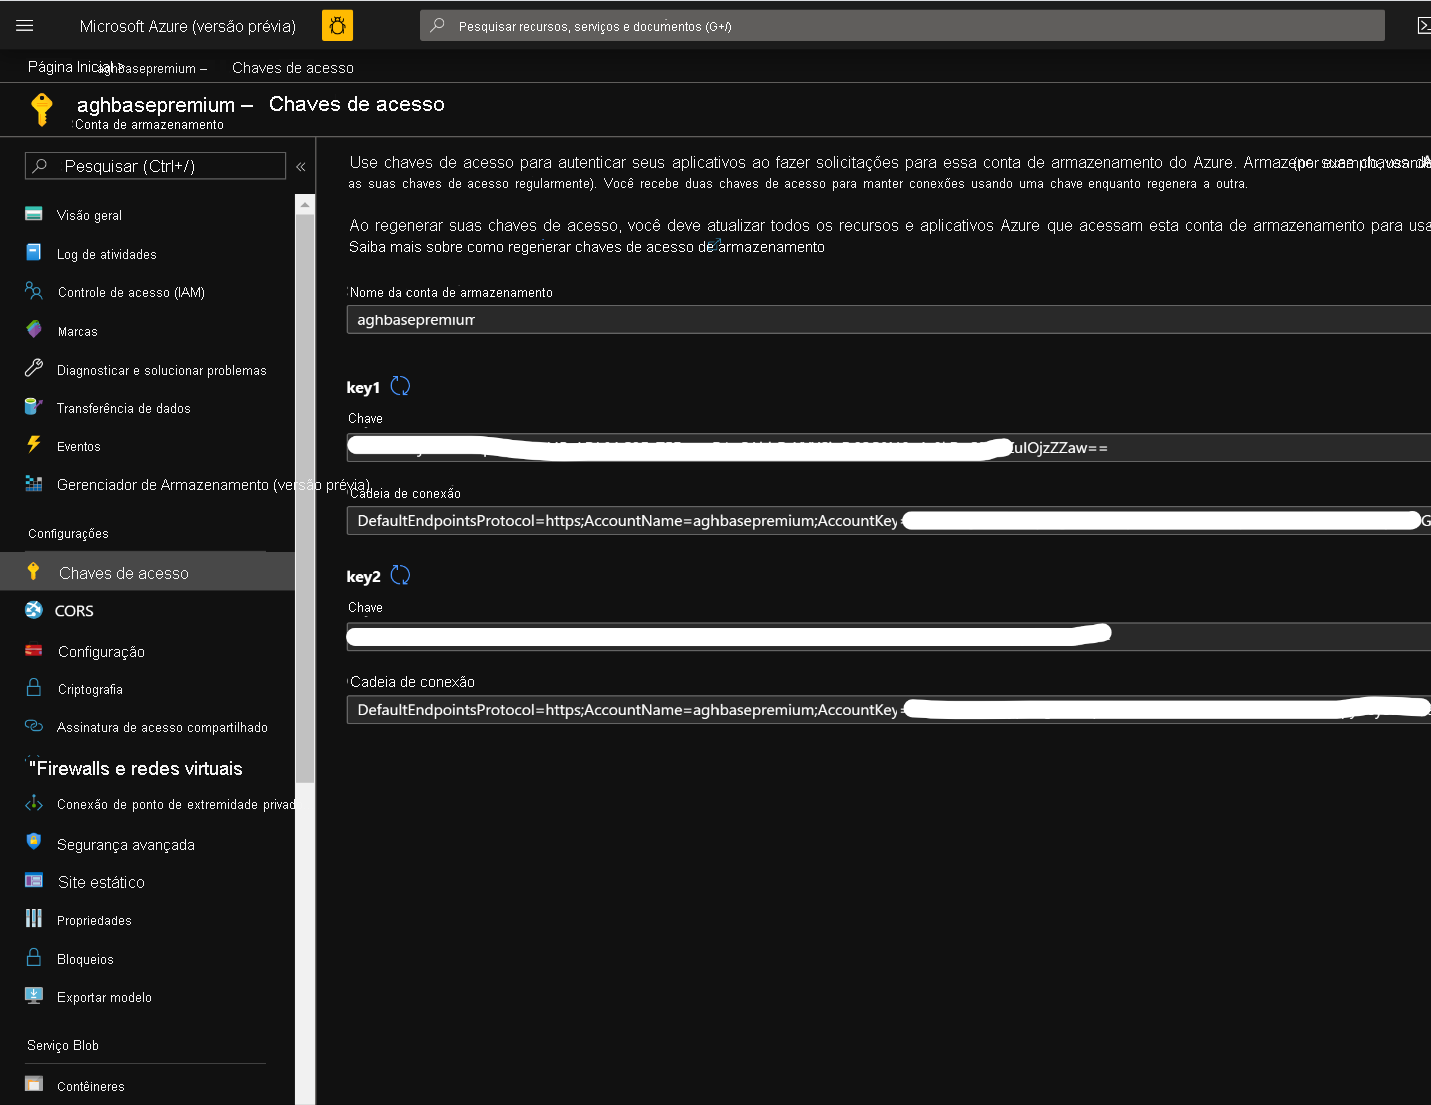Click the Nome da conta de armazenamento field
This screenshot has height=1105, width=1431.
click(889, 320)
